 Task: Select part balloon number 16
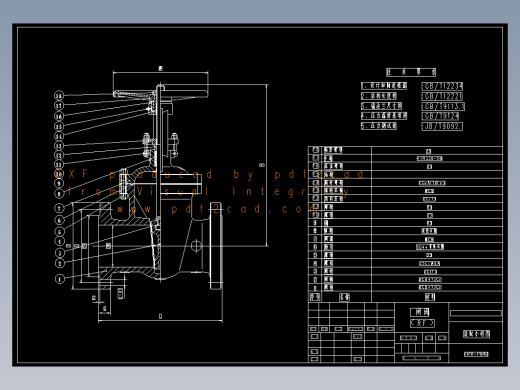pos(59,116)
